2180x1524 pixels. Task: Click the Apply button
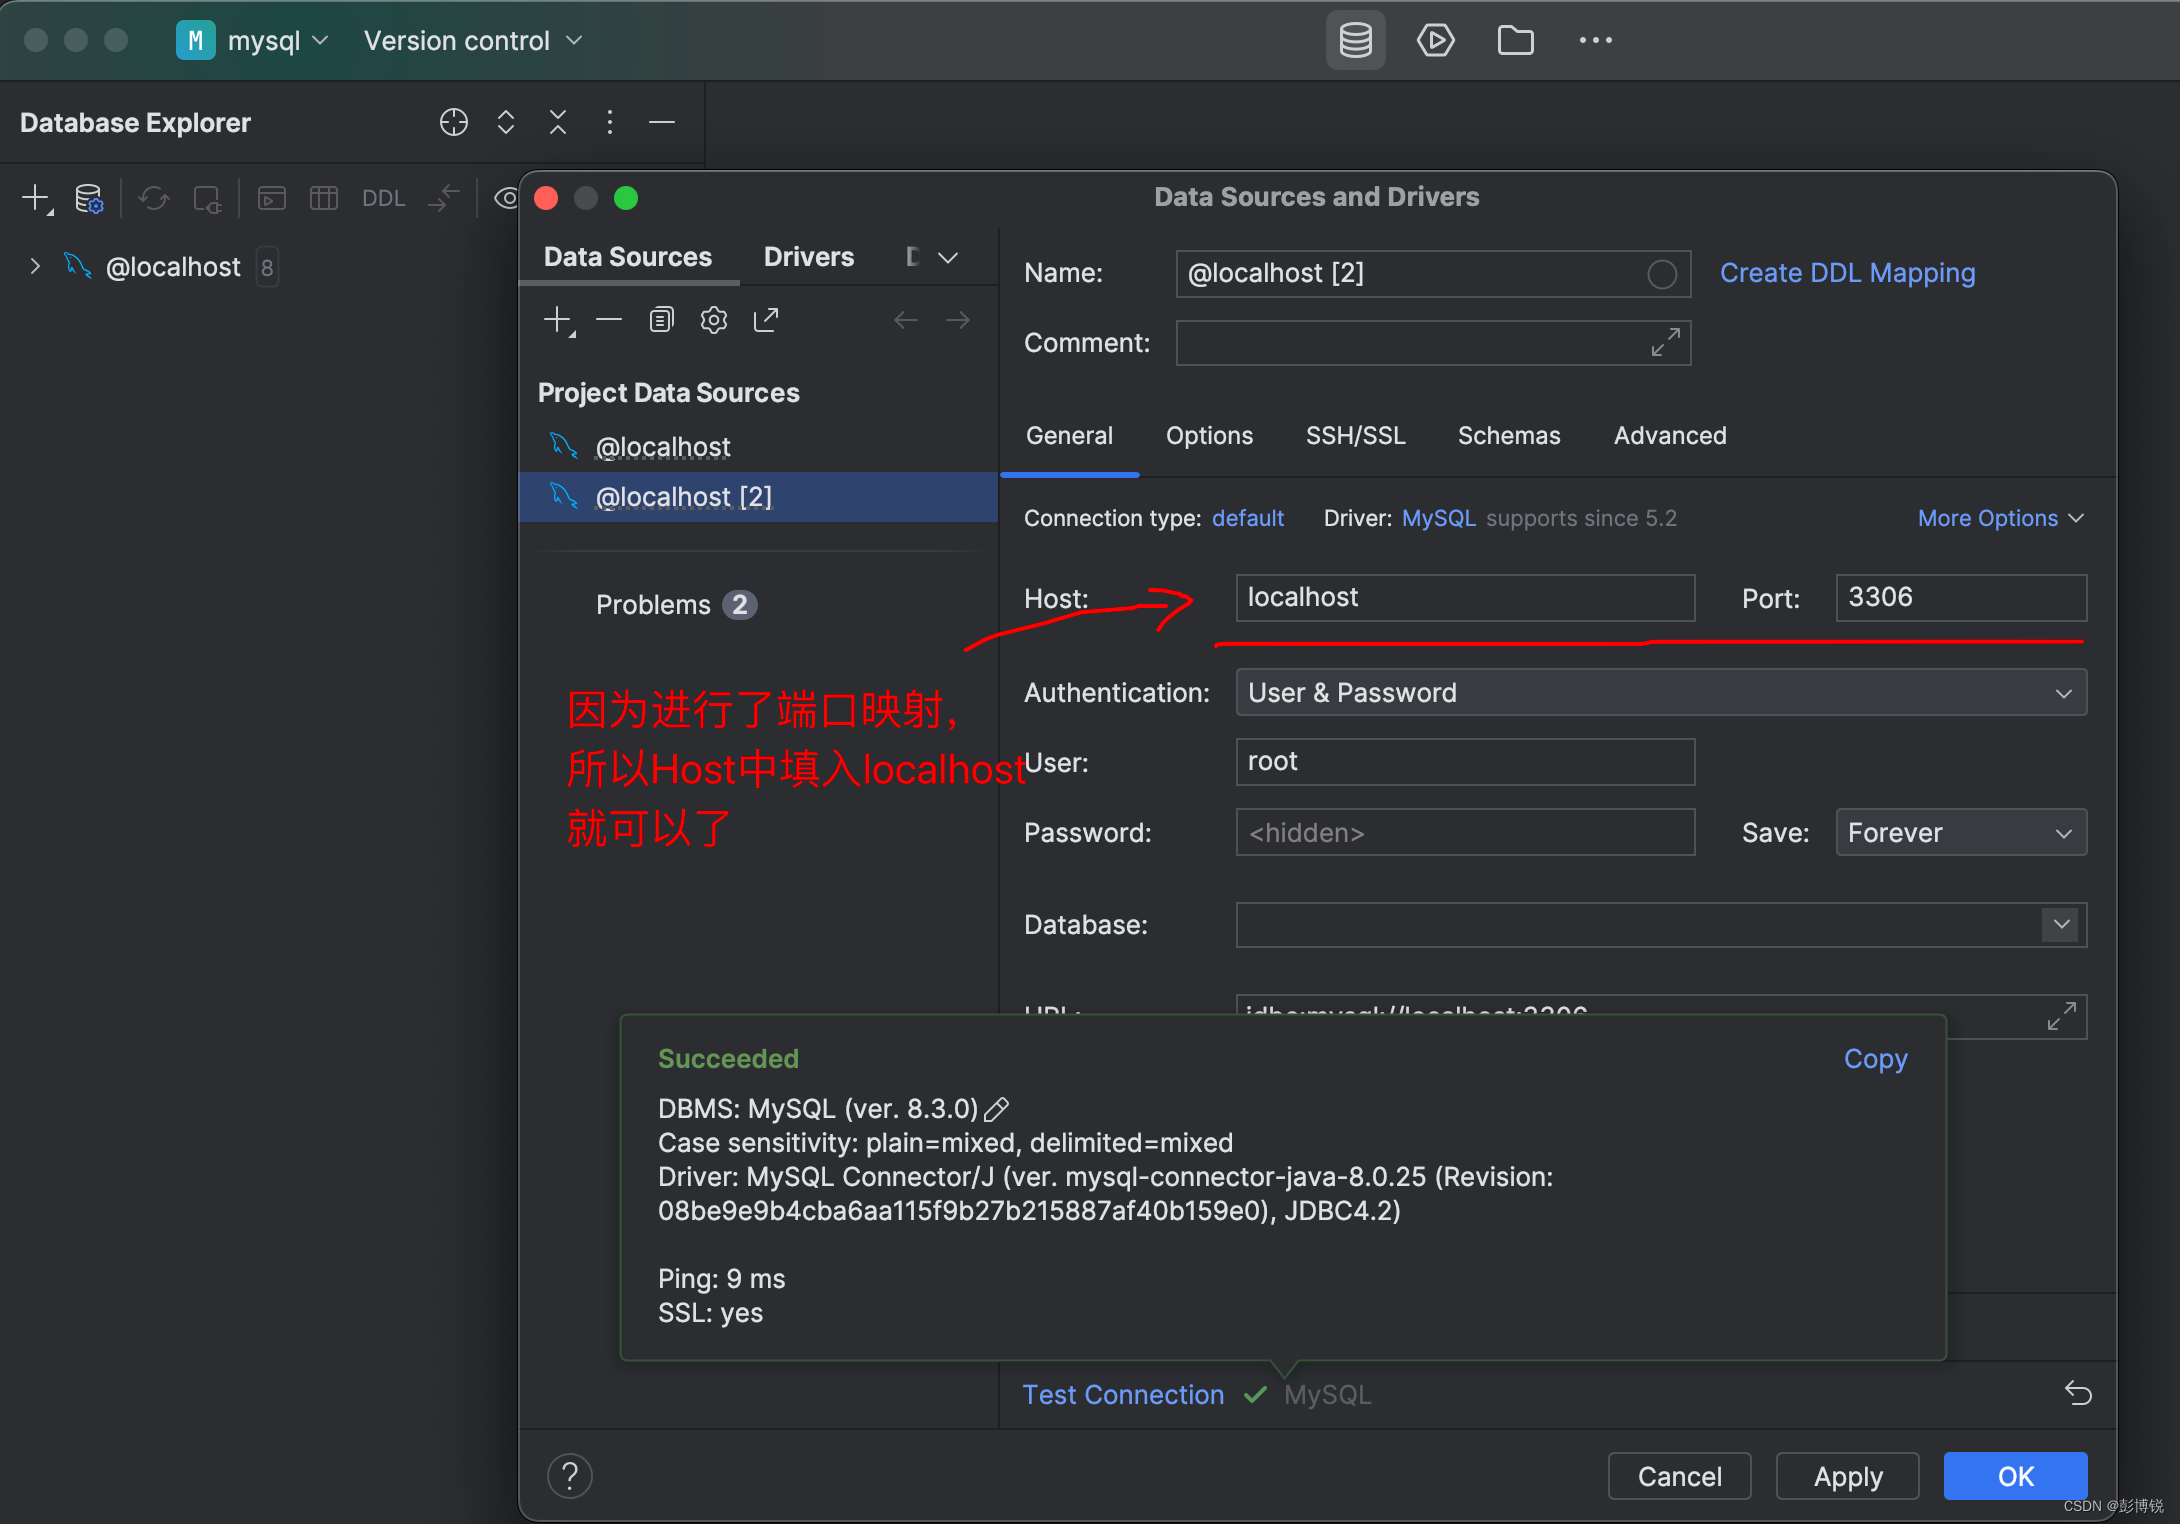coord(1848,1476)
